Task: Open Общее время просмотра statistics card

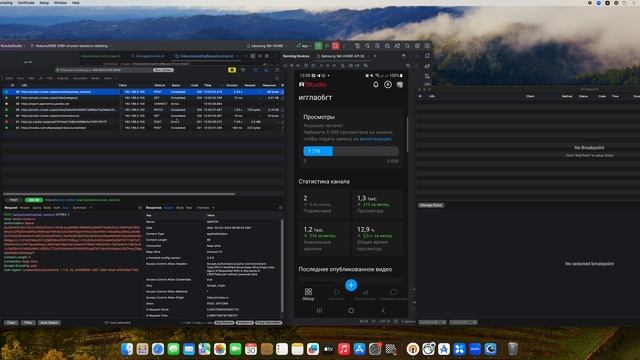Action: (378, 238)
